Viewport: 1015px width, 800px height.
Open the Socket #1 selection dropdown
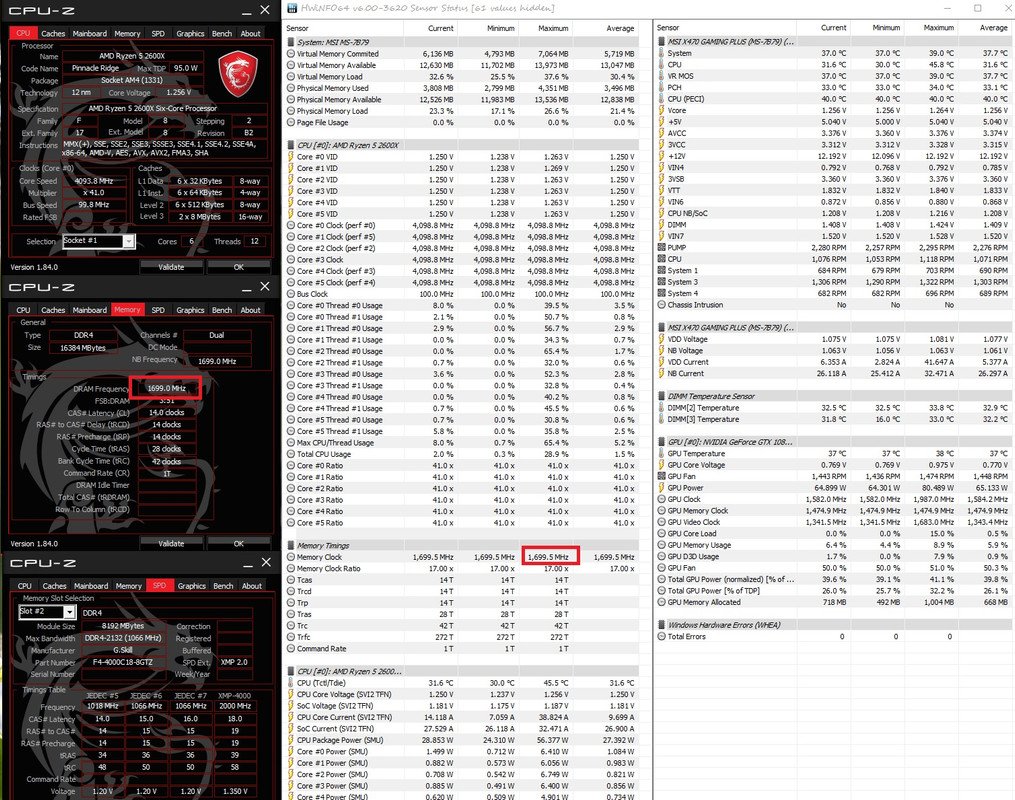129,241
